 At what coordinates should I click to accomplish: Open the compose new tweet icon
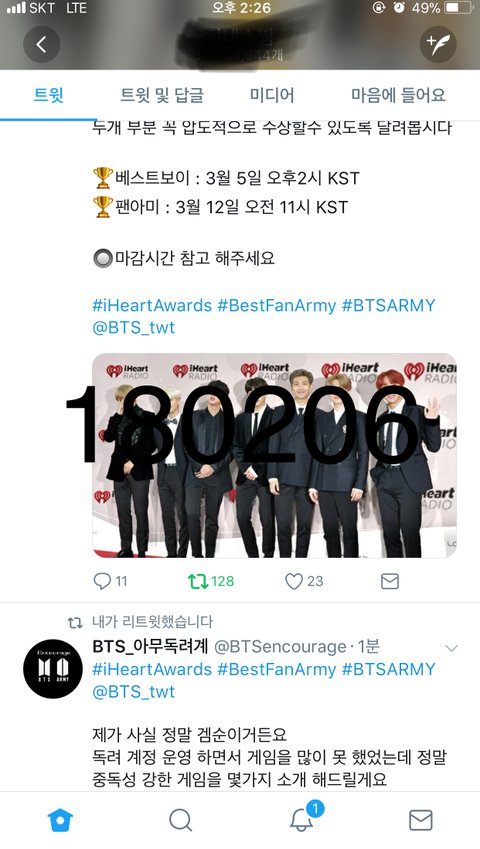(x=438, y=44)
